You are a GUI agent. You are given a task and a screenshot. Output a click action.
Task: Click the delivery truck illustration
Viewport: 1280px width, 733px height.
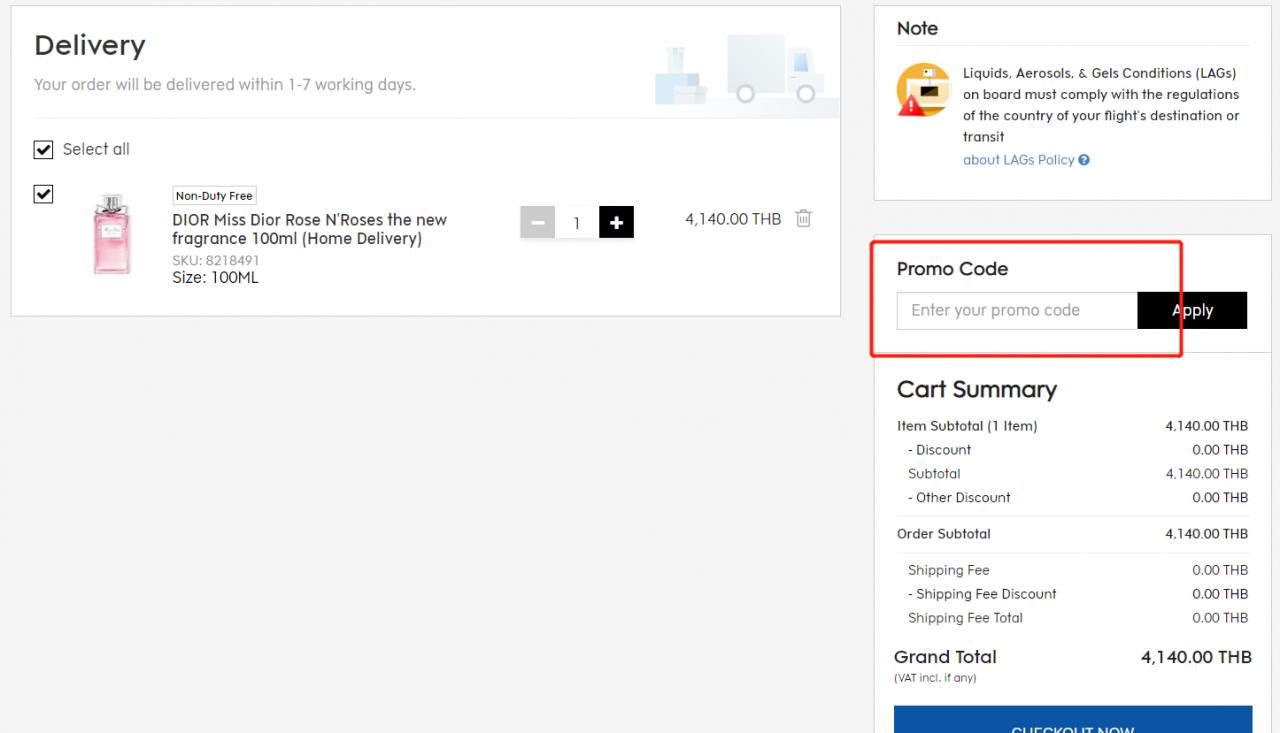coord(771,70)
